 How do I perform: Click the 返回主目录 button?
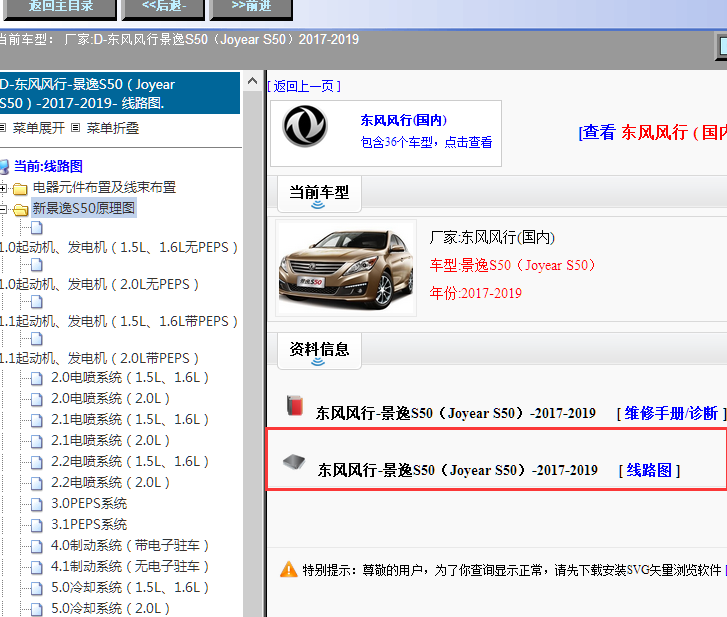(60, 8)
